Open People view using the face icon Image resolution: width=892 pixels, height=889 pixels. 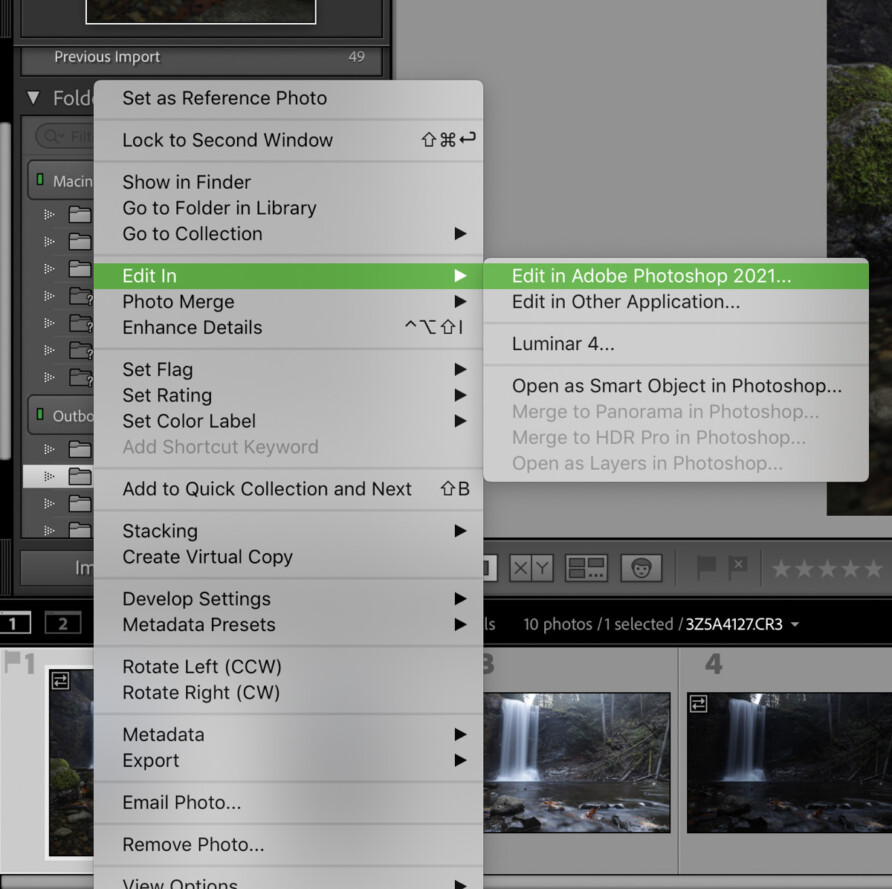(x=641, y=567)
